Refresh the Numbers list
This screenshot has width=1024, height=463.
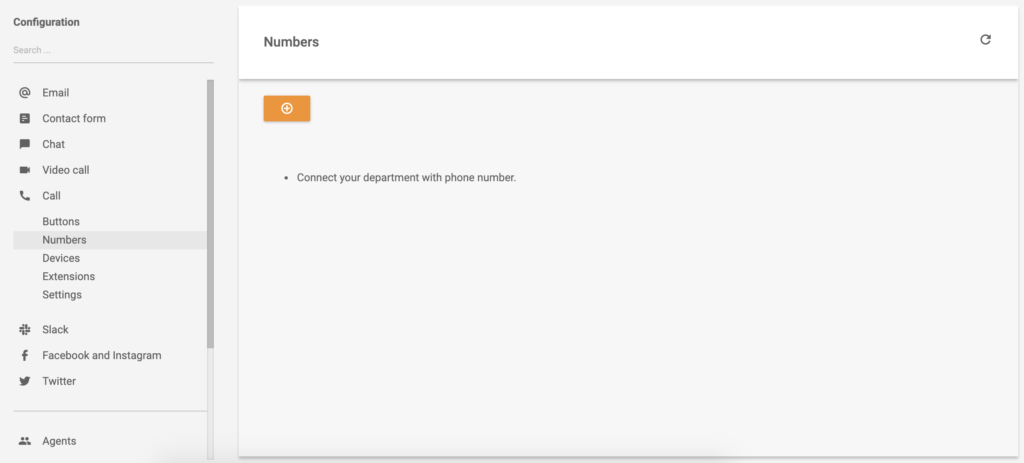pos(985,40)
